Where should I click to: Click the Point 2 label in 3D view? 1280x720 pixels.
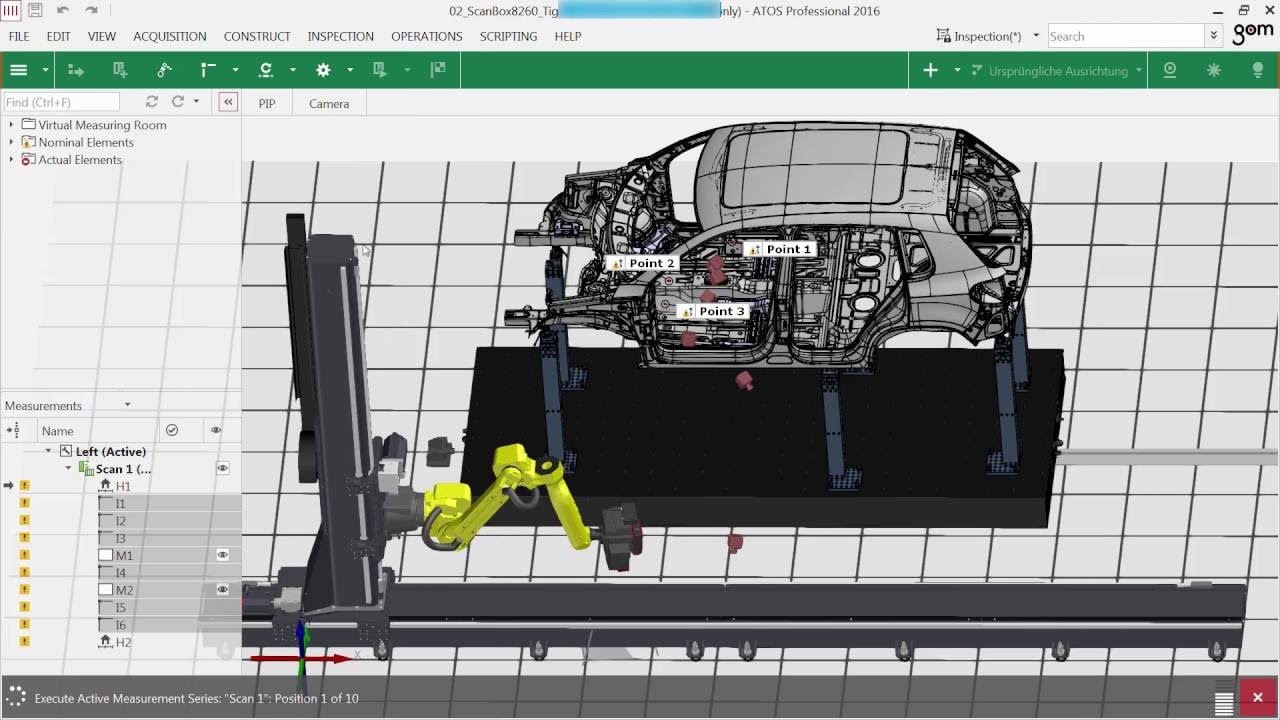coord(642,263)
